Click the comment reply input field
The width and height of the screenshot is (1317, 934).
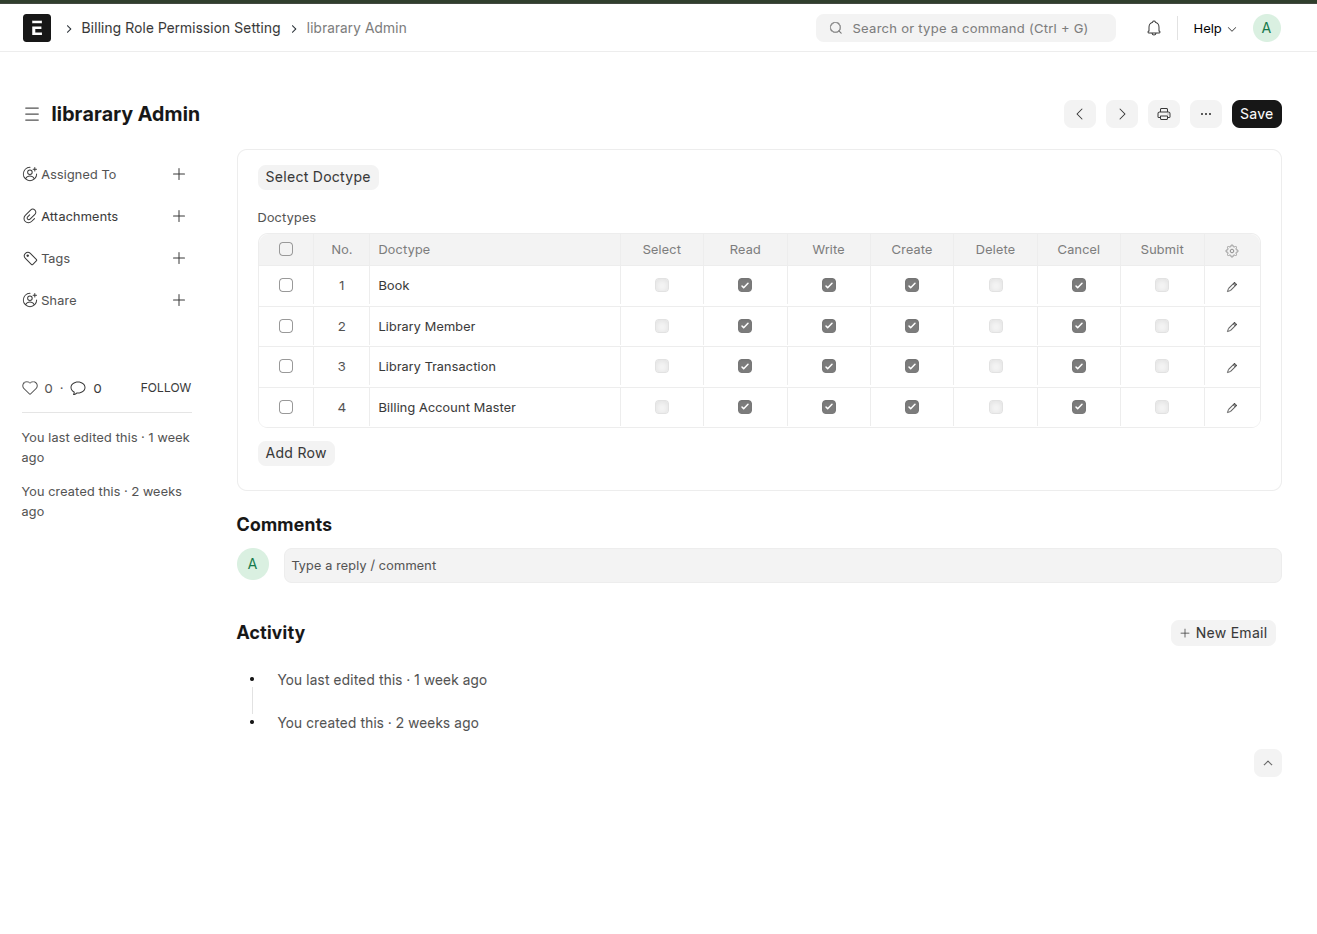point(781,565)
